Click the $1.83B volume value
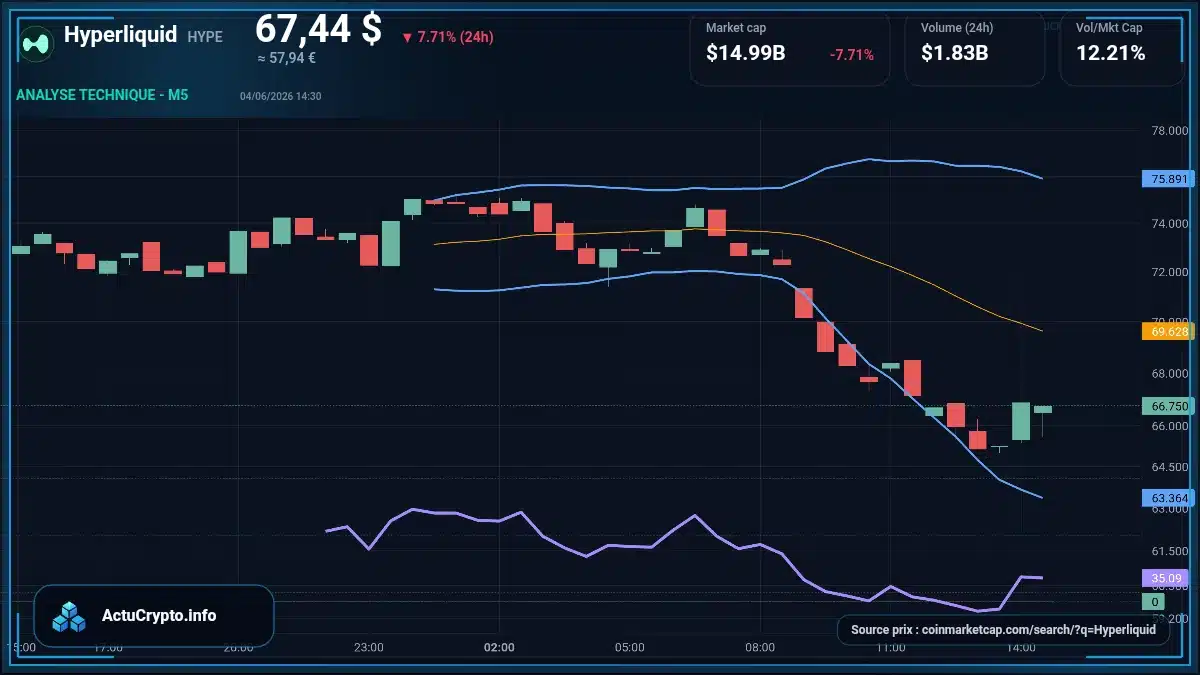Image resolution: width=1200 pixels, height=675 pixels. (x=954, y=54)
